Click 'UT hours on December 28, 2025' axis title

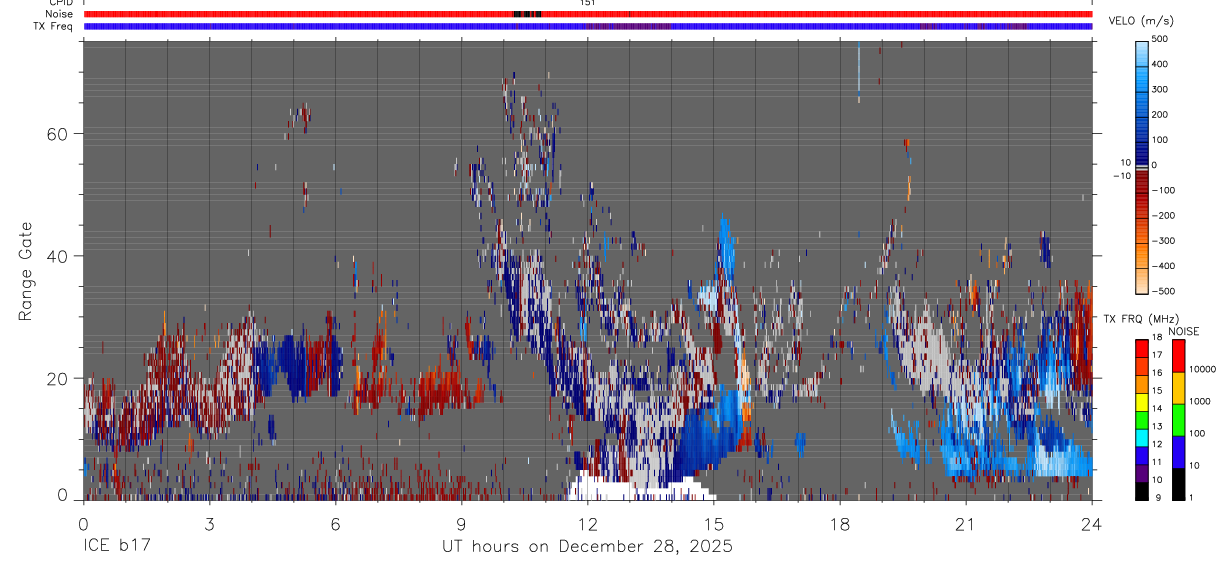point(588,547)
